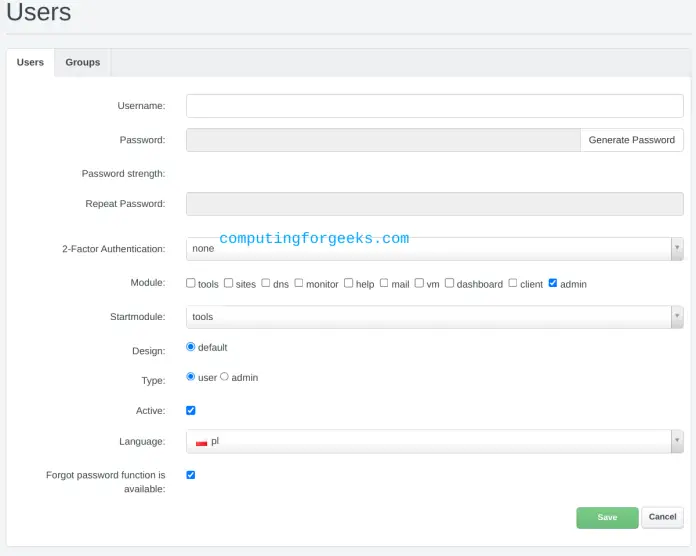Focus the Username input field
This screenshot has width=696, height=556.
click(434, 106)
